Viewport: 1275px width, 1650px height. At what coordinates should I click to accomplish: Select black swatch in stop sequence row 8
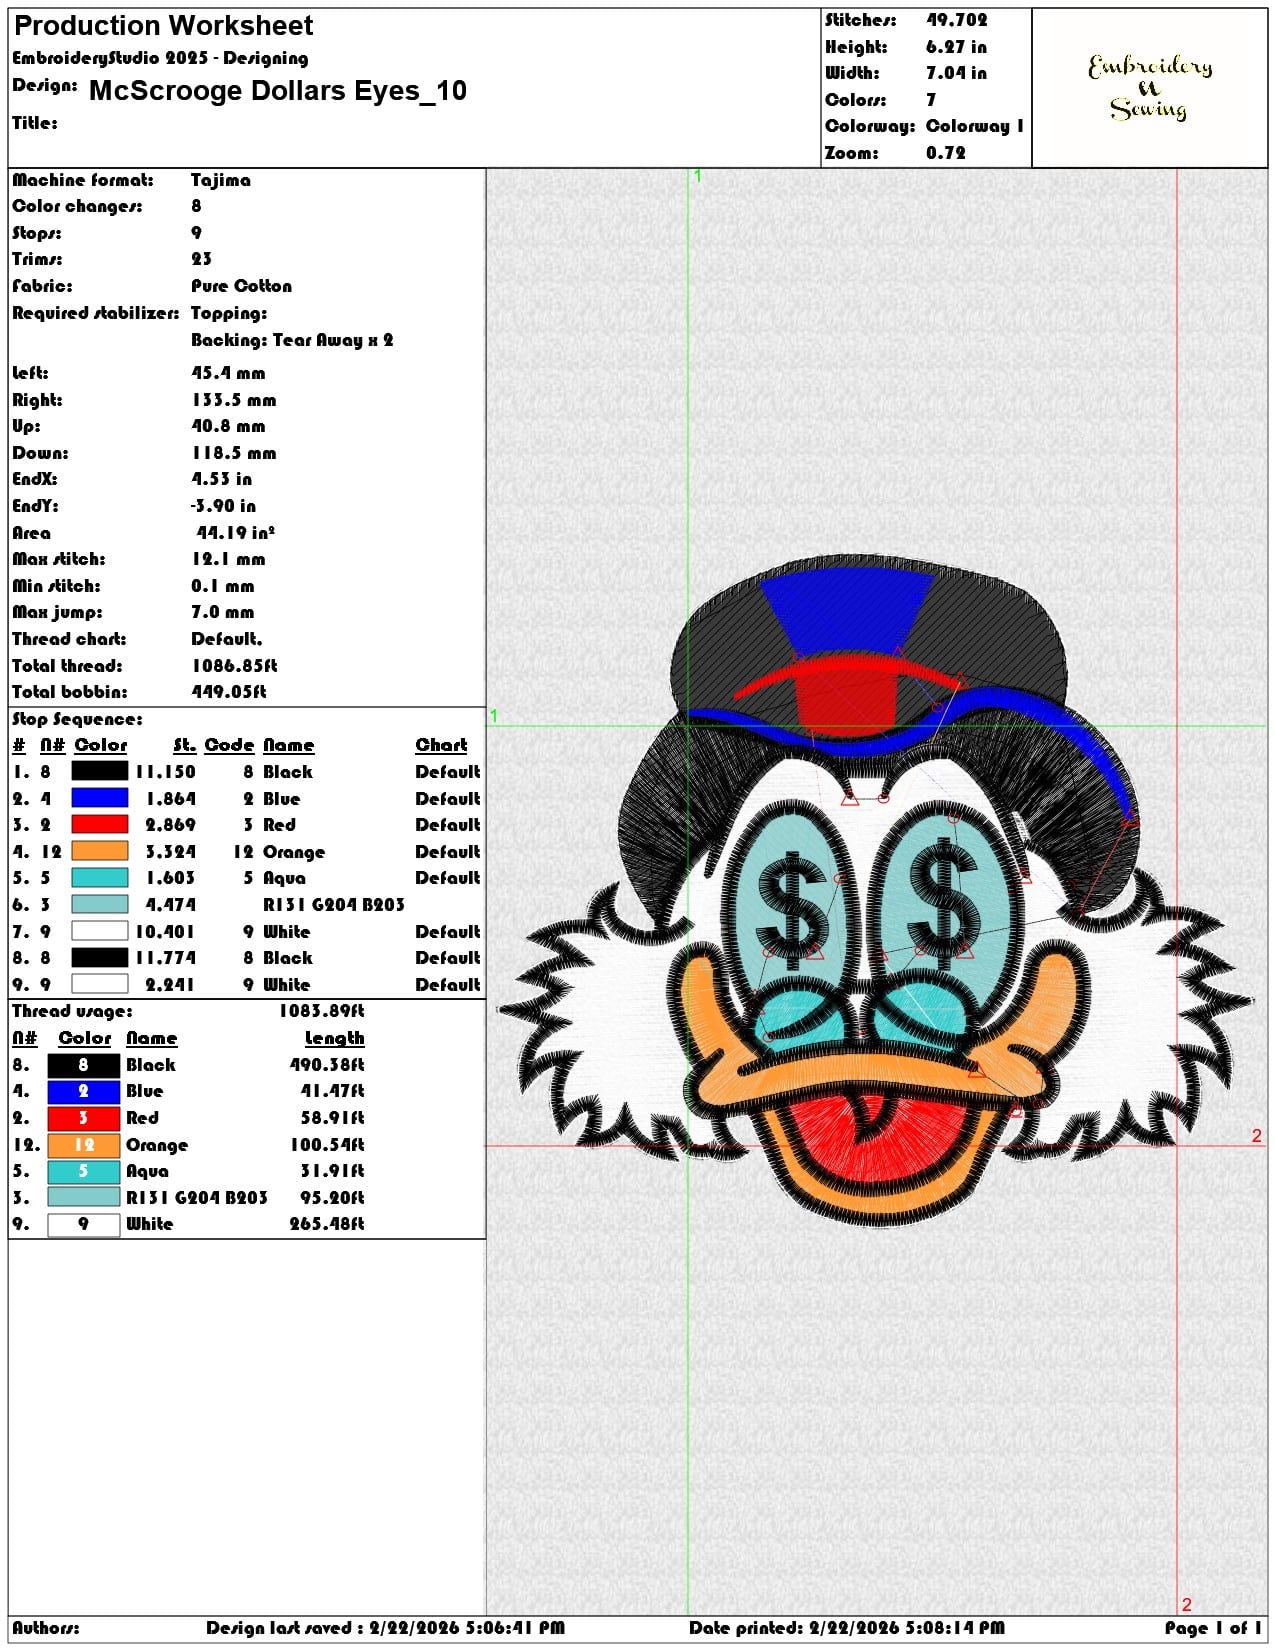click(100, 957)
